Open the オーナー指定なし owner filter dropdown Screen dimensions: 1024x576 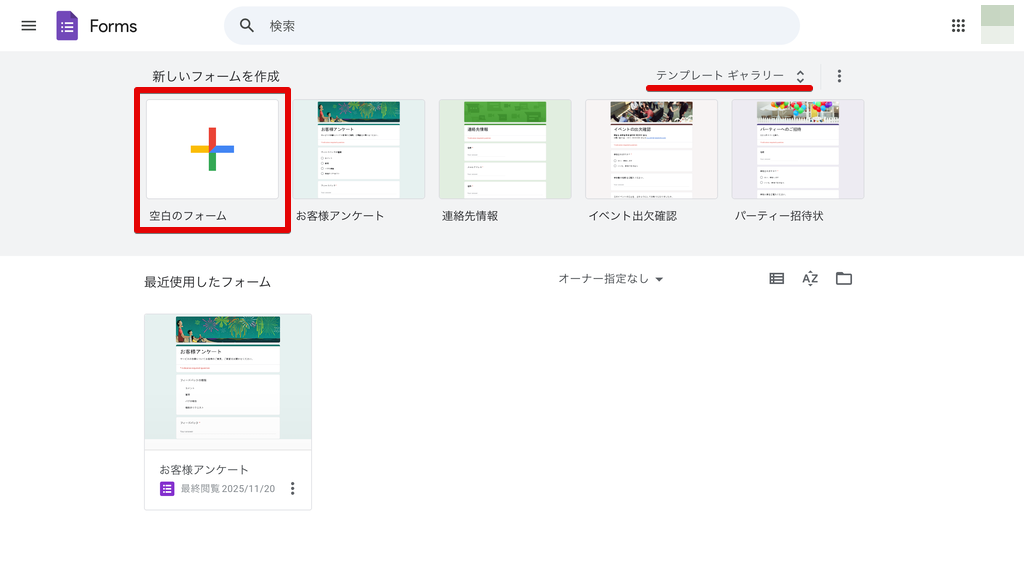point(611,279)
